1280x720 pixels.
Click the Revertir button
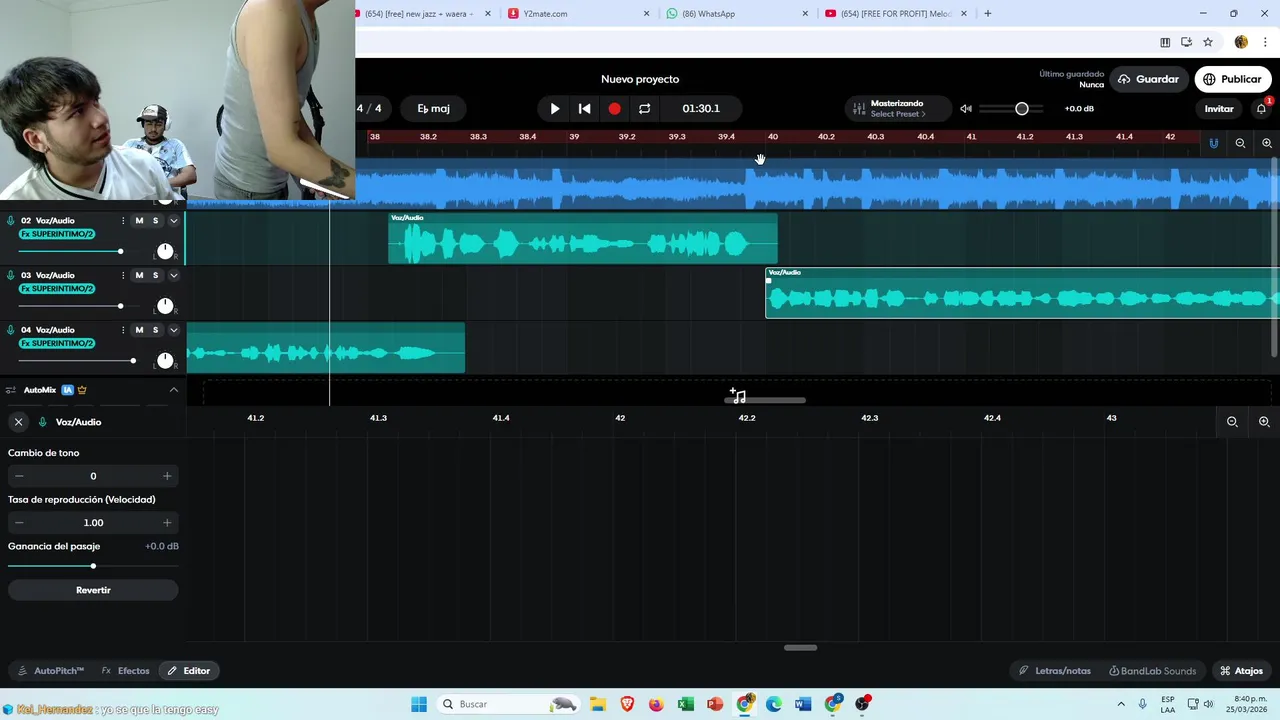(93, 590)
